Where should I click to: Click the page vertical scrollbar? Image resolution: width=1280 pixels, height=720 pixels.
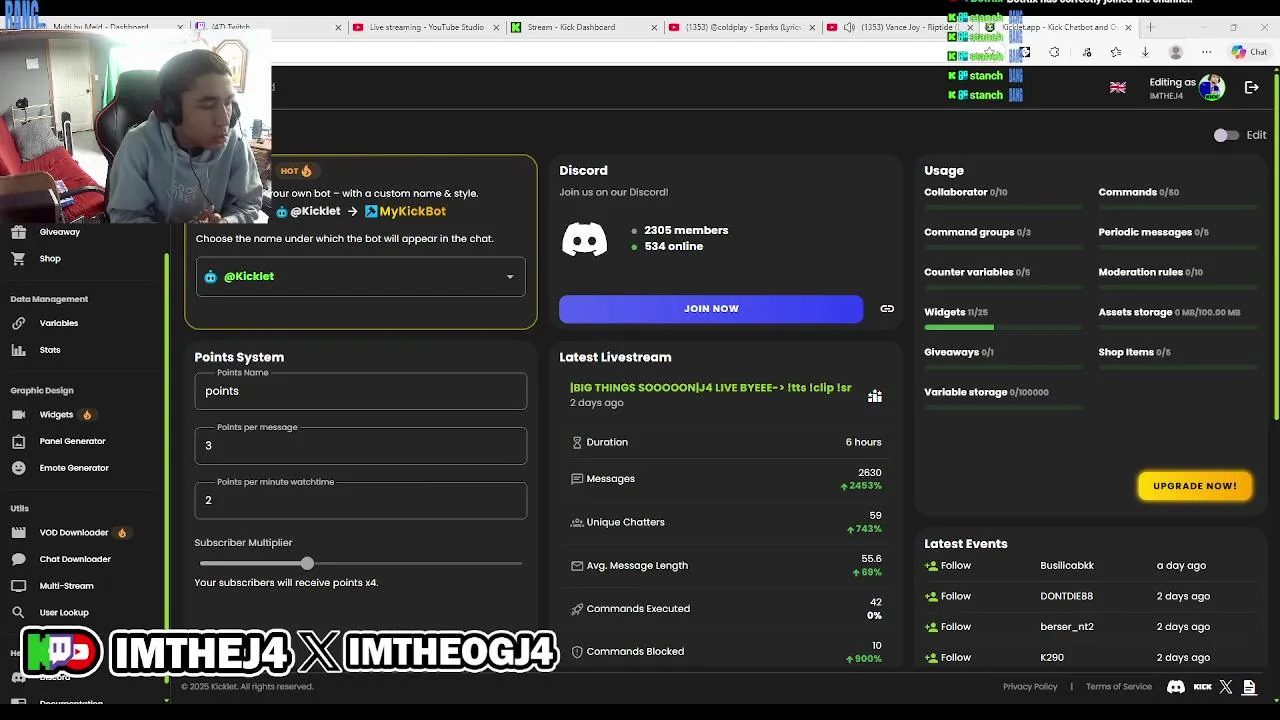click(1276, 245)
